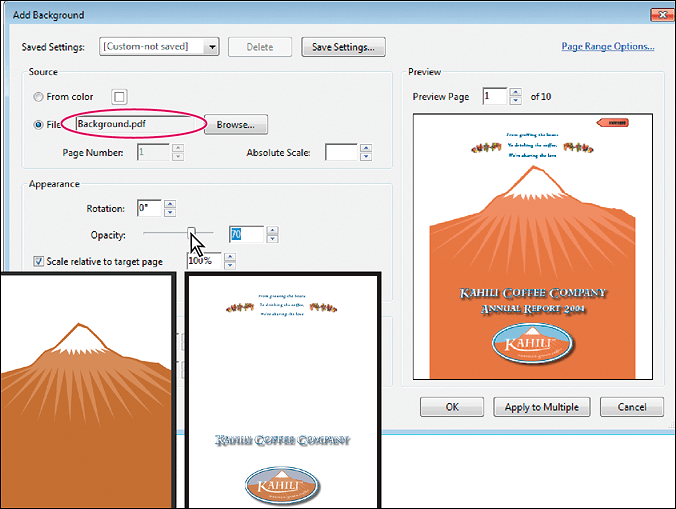
Task: Click the Opacity slider handle
Action: [x=193, y=234]
